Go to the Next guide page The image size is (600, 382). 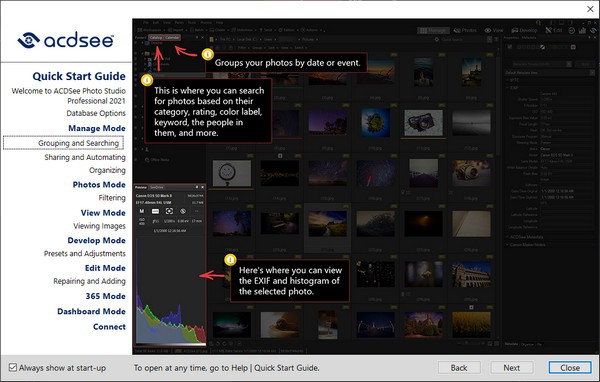[x=512, y=368]
